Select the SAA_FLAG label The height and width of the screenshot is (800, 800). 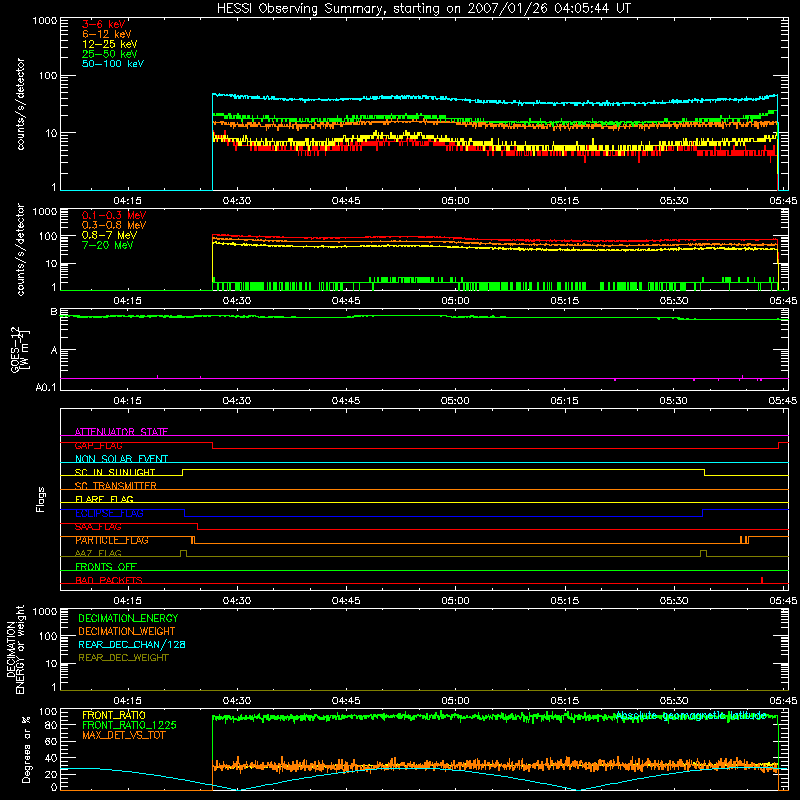[x=98, y=527]
